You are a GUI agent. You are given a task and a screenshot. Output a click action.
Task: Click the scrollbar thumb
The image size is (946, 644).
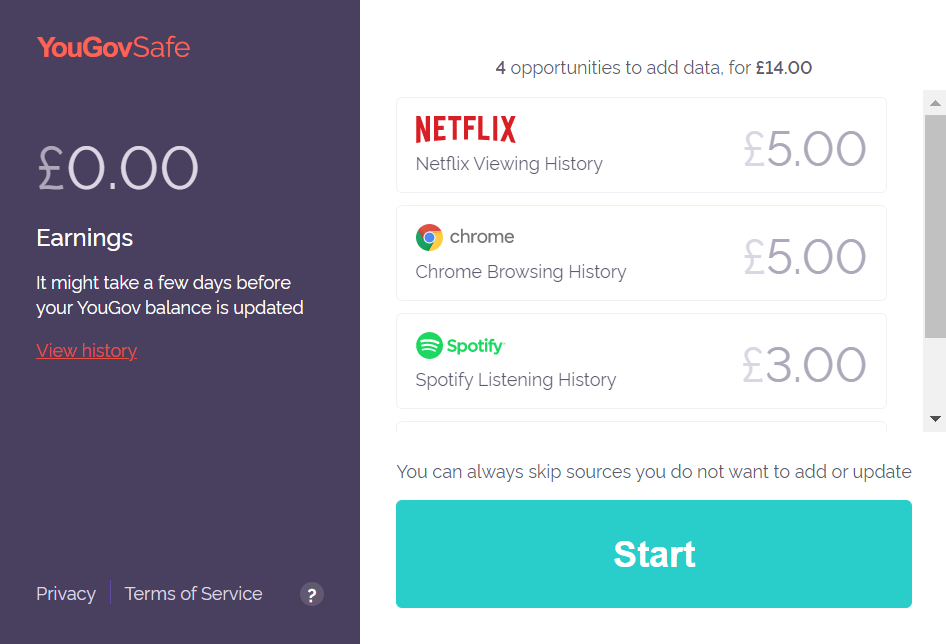pyautogui.click(x=933, y=220)
